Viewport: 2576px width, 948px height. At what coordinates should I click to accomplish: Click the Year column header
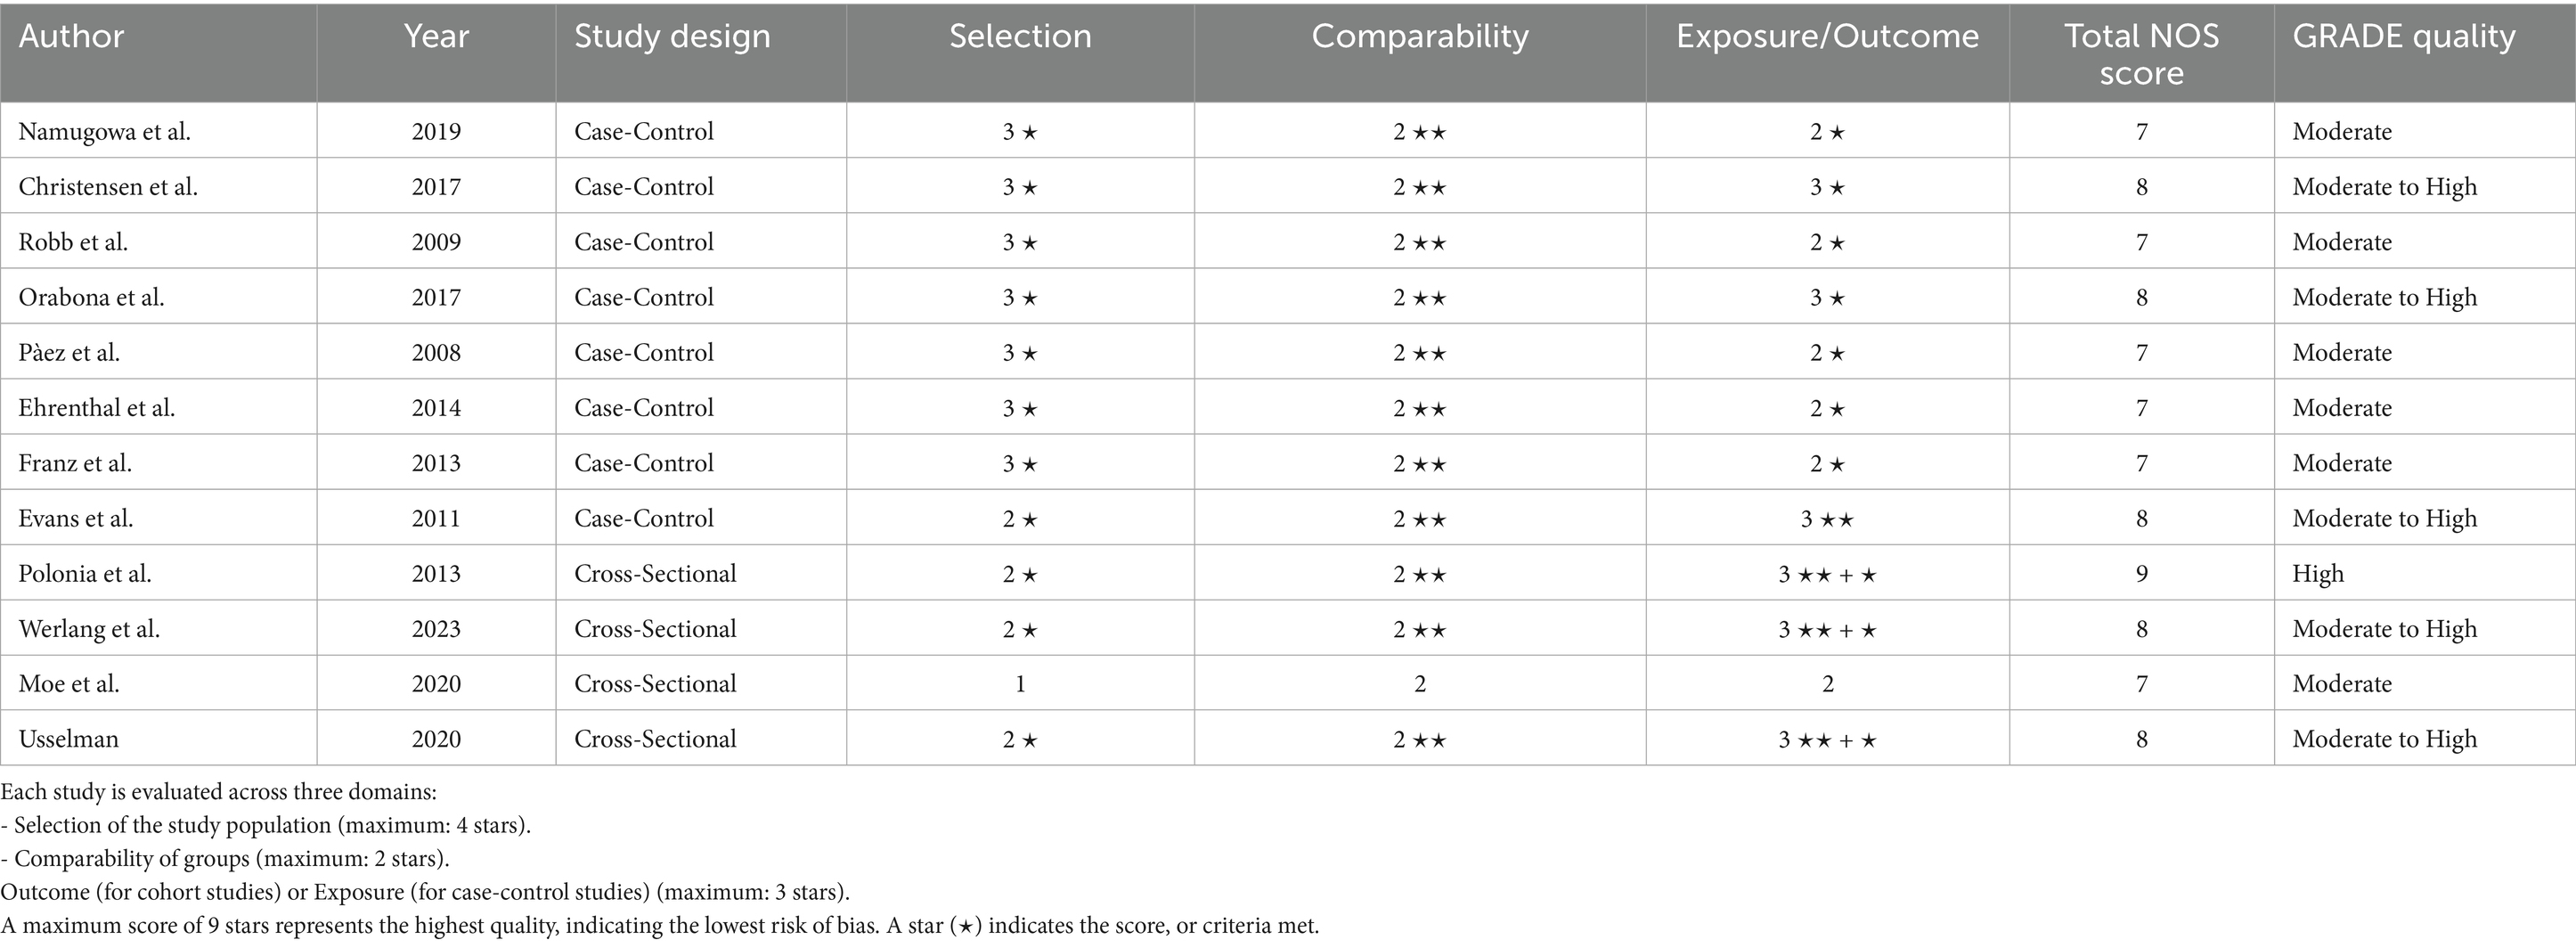436,37
